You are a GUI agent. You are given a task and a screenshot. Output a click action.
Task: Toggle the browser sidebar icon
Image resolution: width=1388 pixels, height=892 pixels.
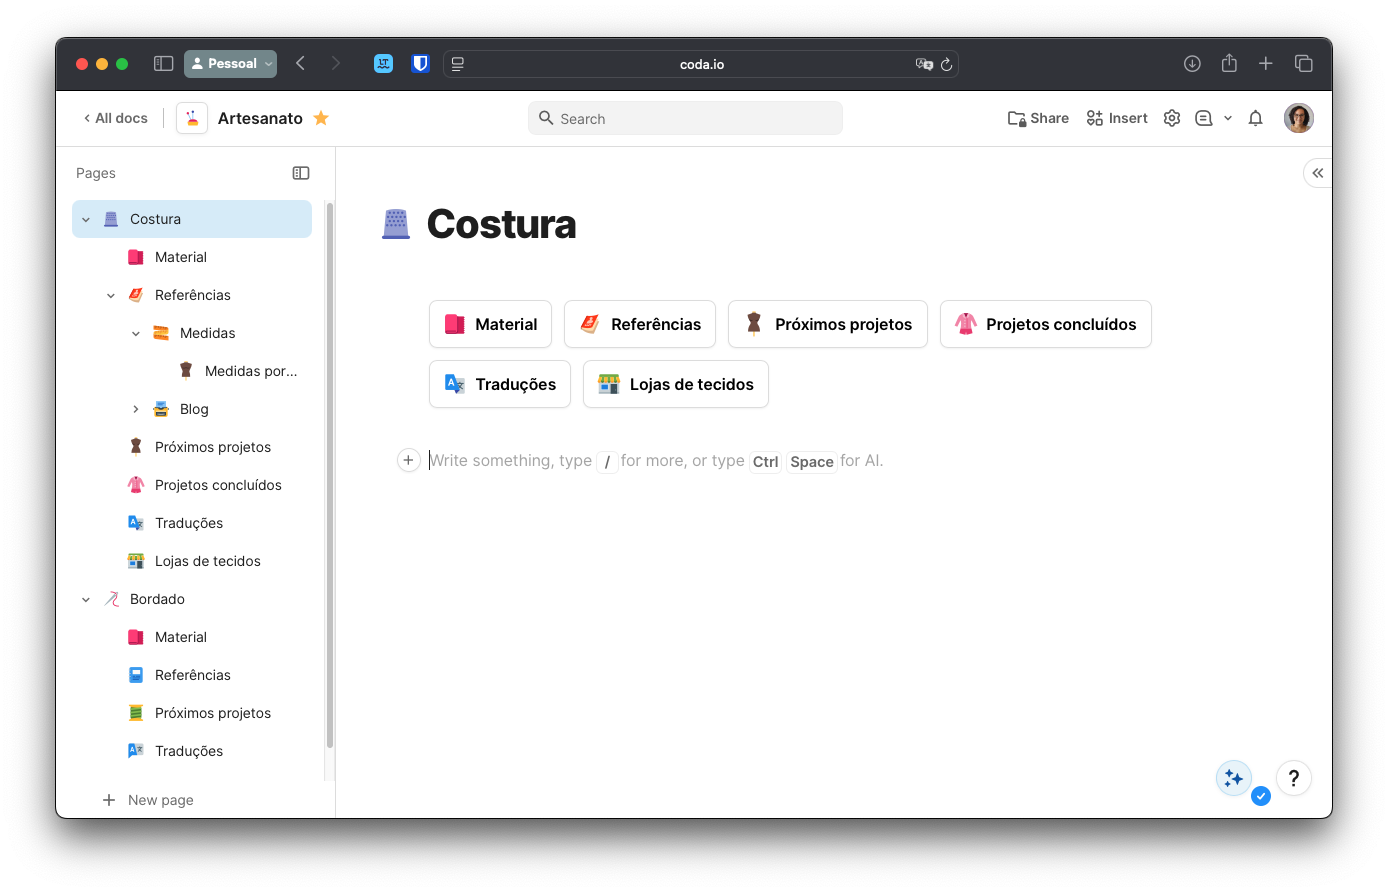162,62
